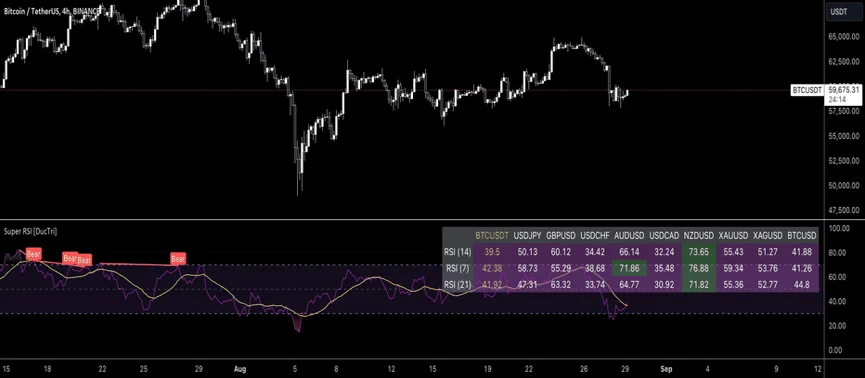The height and width of the screenshot is (378, 865).
Task: Click the XAGUSD column header
Action: tap(767, 236)
